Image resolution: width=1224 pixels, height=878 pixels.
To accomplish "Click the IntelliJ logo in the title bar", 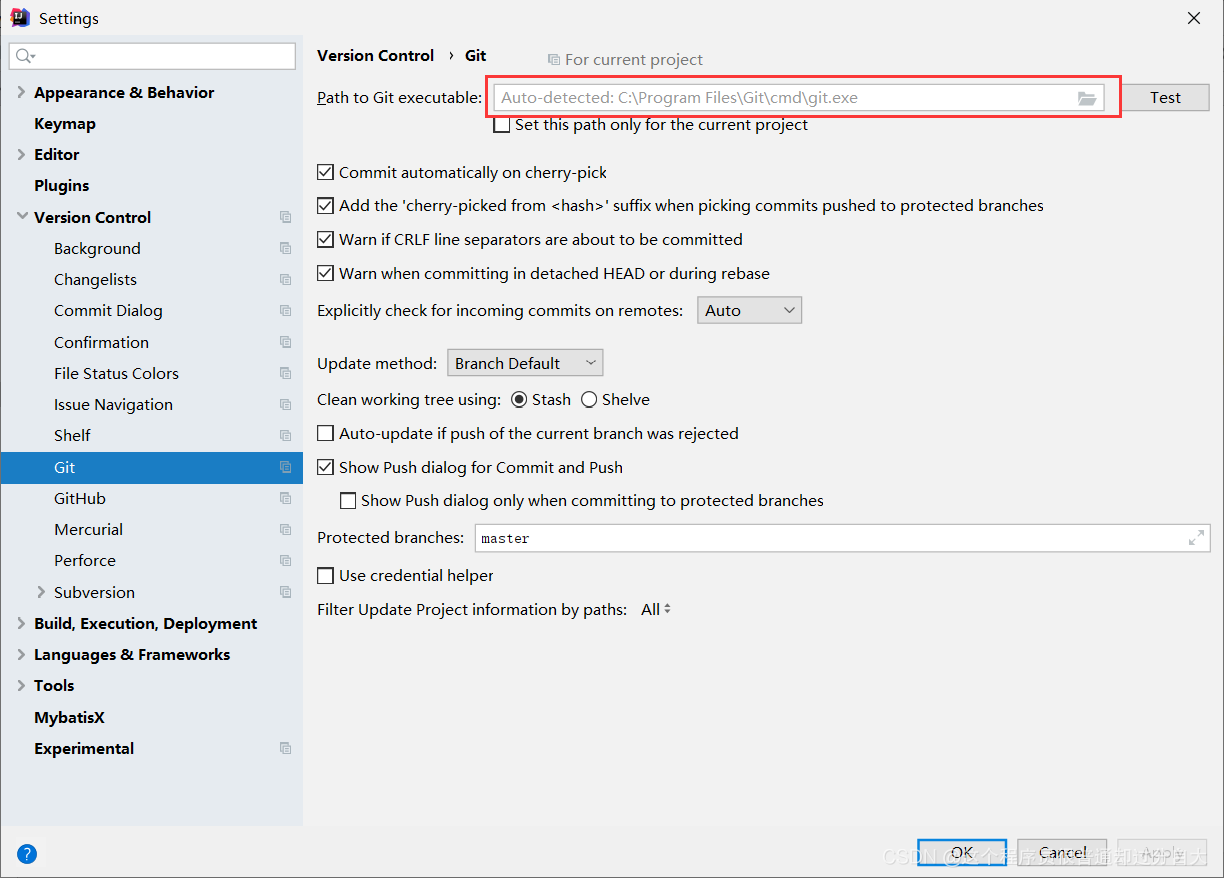I will [x=19, y=18].
